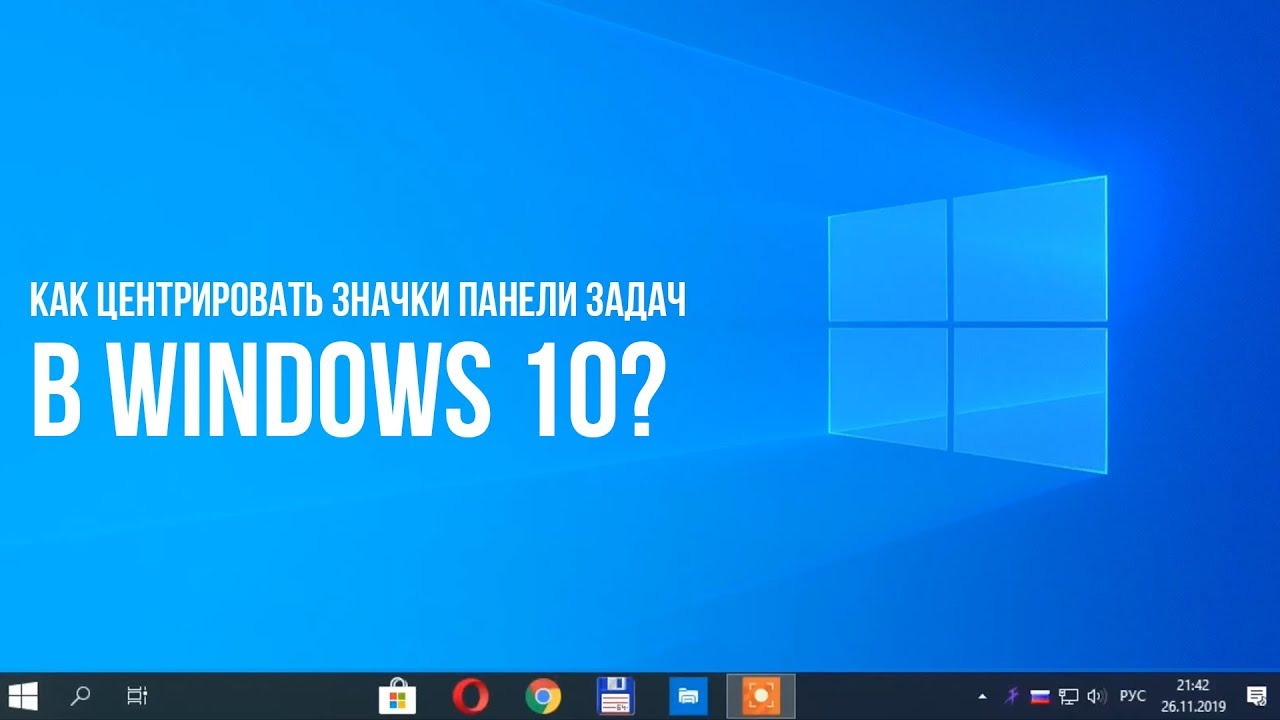Open taskbar search magnifier
This screenshot has width=1280, height=720.
pyautogui.click(x=80, y=696)
